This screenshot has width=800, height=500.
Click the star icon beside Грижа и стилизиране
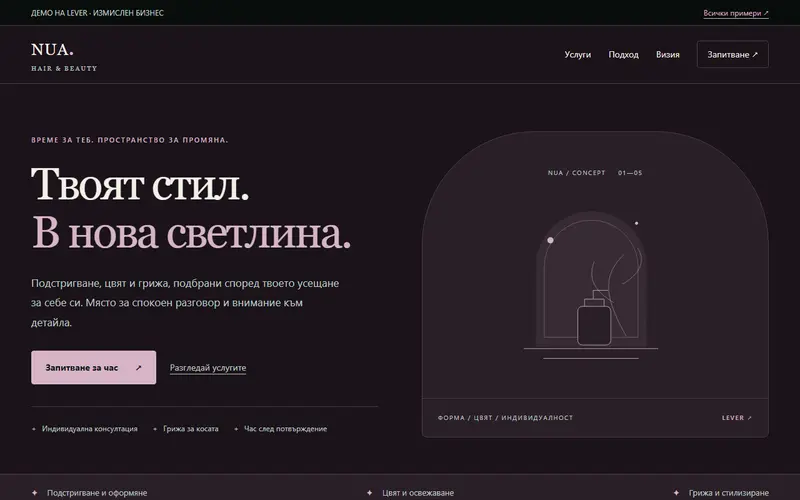point(677,493)
